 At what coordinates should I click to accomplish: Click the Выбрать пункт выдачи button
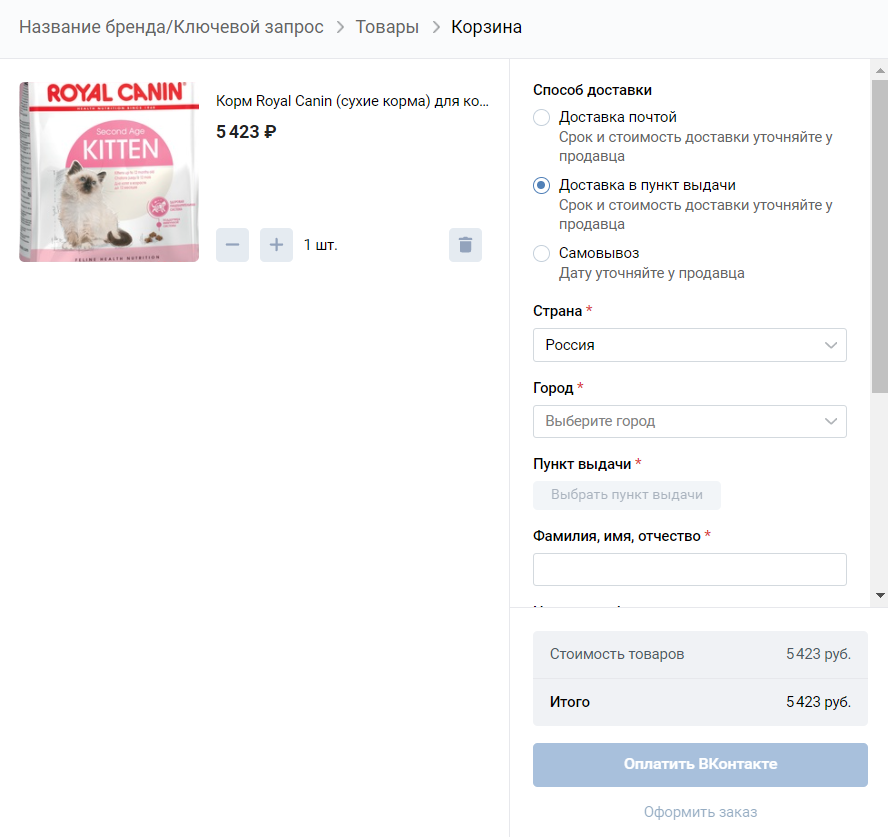pyautogui.click(x=627, y=495)
